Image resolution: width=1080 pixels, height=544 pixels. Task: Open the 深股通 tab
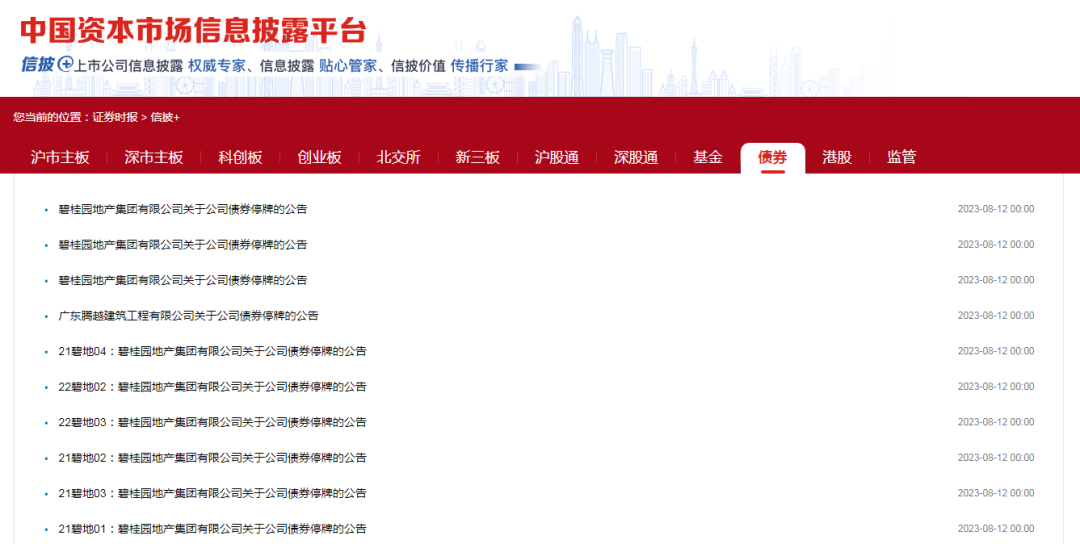coord(636,157)
